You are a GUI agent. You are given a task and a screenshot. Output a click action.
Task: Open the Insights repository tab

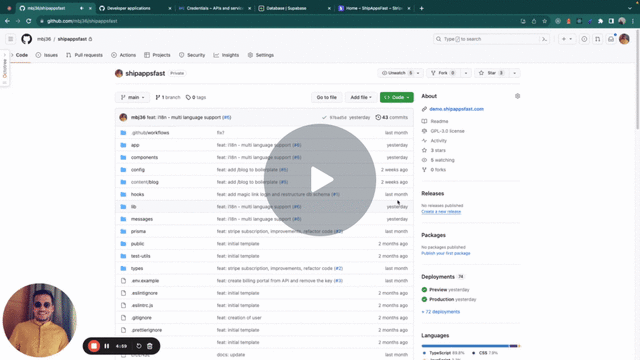[x=226, y=55]
